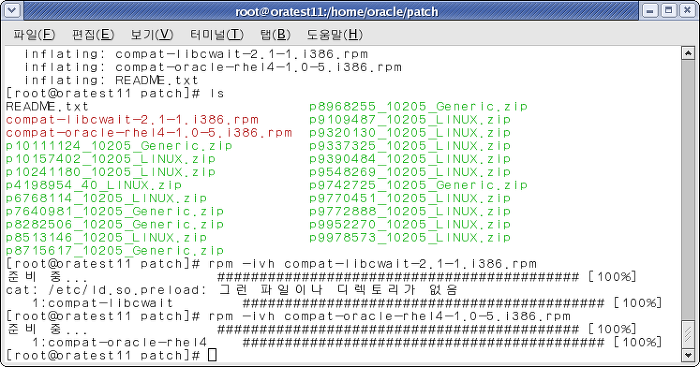
Task: Maximize the terminal window
Action: tap(669, 11)
